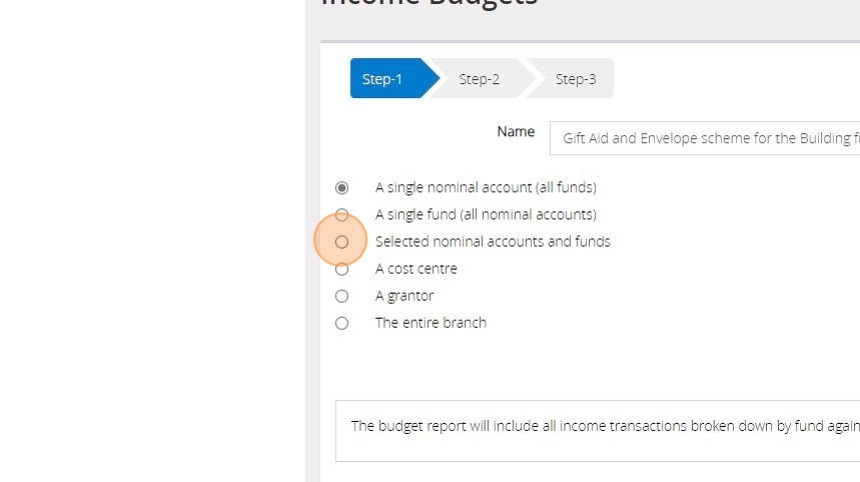Select 'A single fund' radio button

coord(342,215)
